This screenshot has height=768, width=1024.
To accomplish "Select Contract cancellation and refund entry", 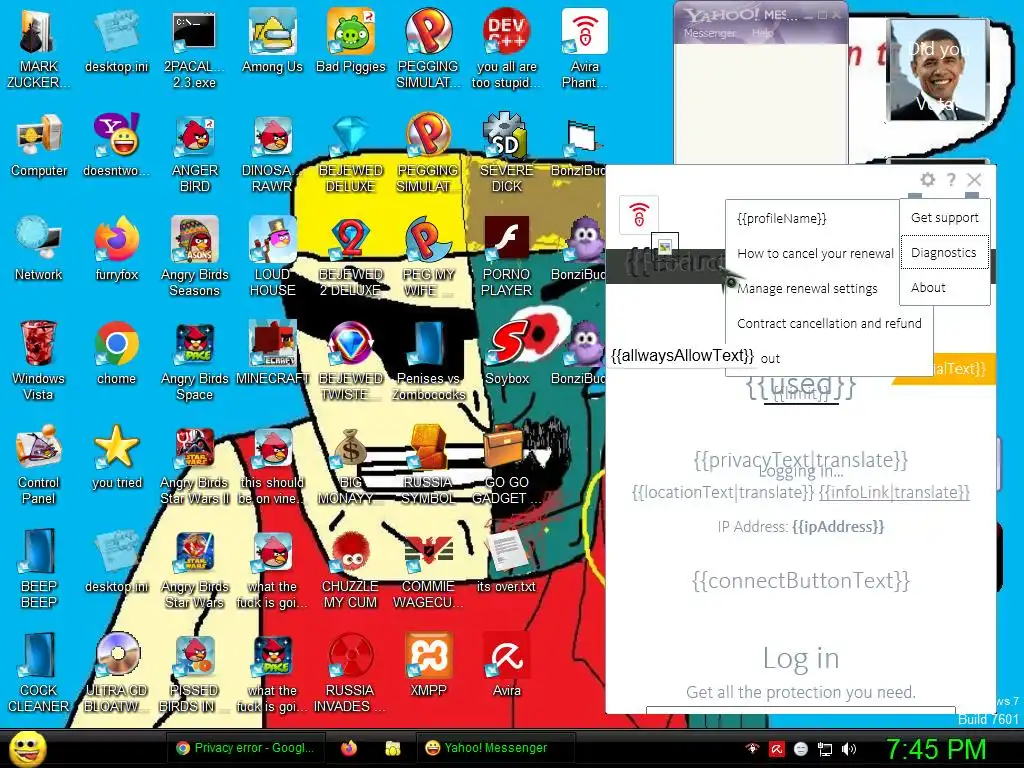I will click(x=829, y=323).
